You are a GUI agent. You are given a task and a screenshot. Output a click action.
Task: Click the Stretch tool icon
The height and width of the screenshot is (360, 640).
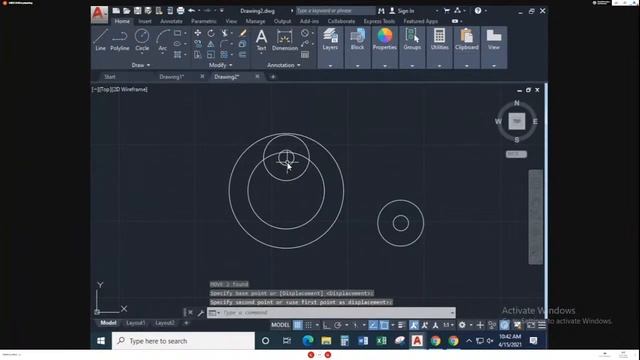point(198,55)
